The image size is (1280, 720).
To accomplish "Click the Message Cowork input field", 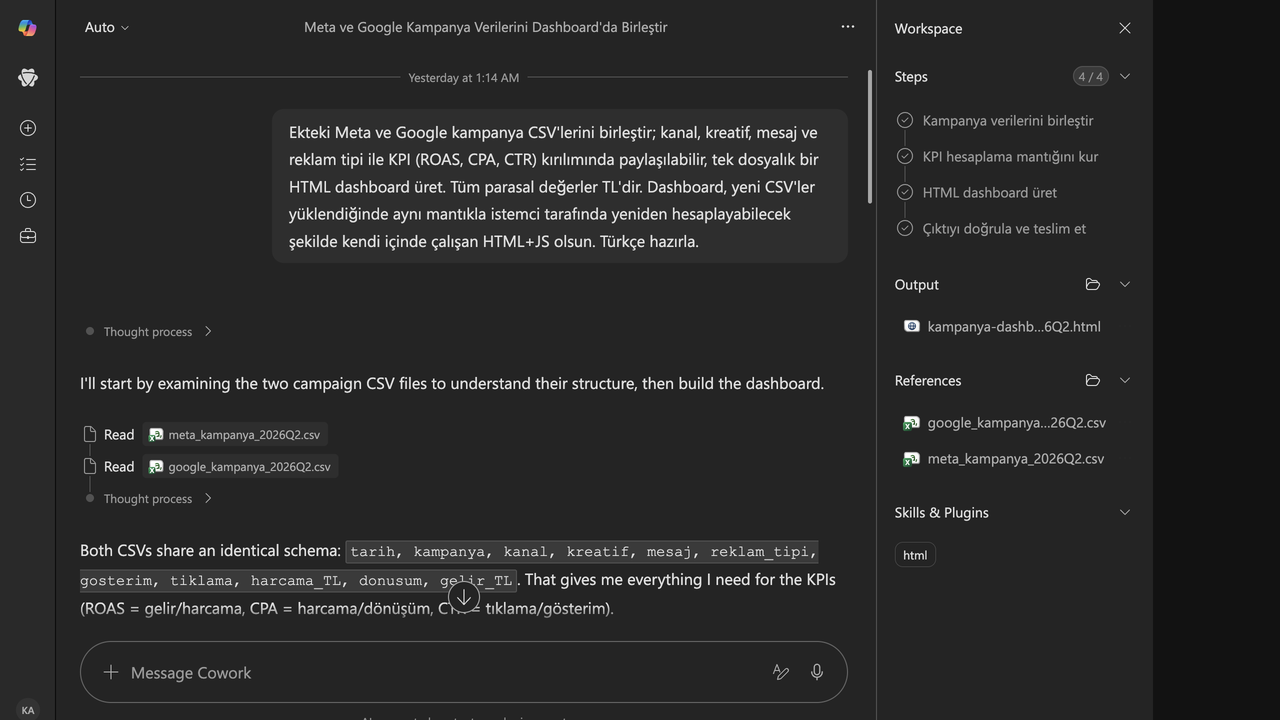I will click(440, 672).
